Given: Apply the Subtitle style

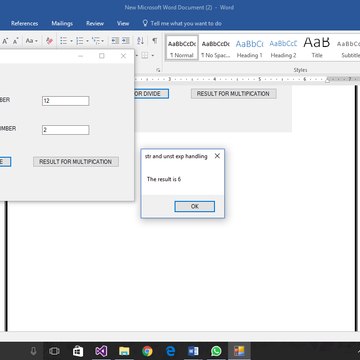Looking at the screenshot, I should pyautogui.click(x=348, y=48).
